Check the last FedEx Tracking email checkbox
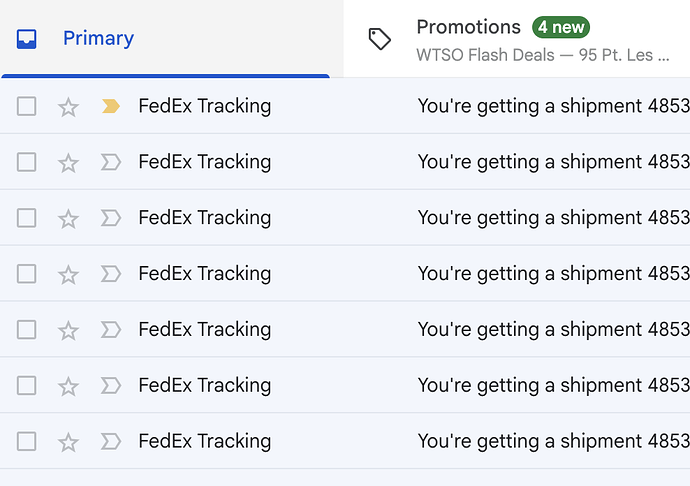The width and height of the screenshot is (690, 486). coord(27,441)
